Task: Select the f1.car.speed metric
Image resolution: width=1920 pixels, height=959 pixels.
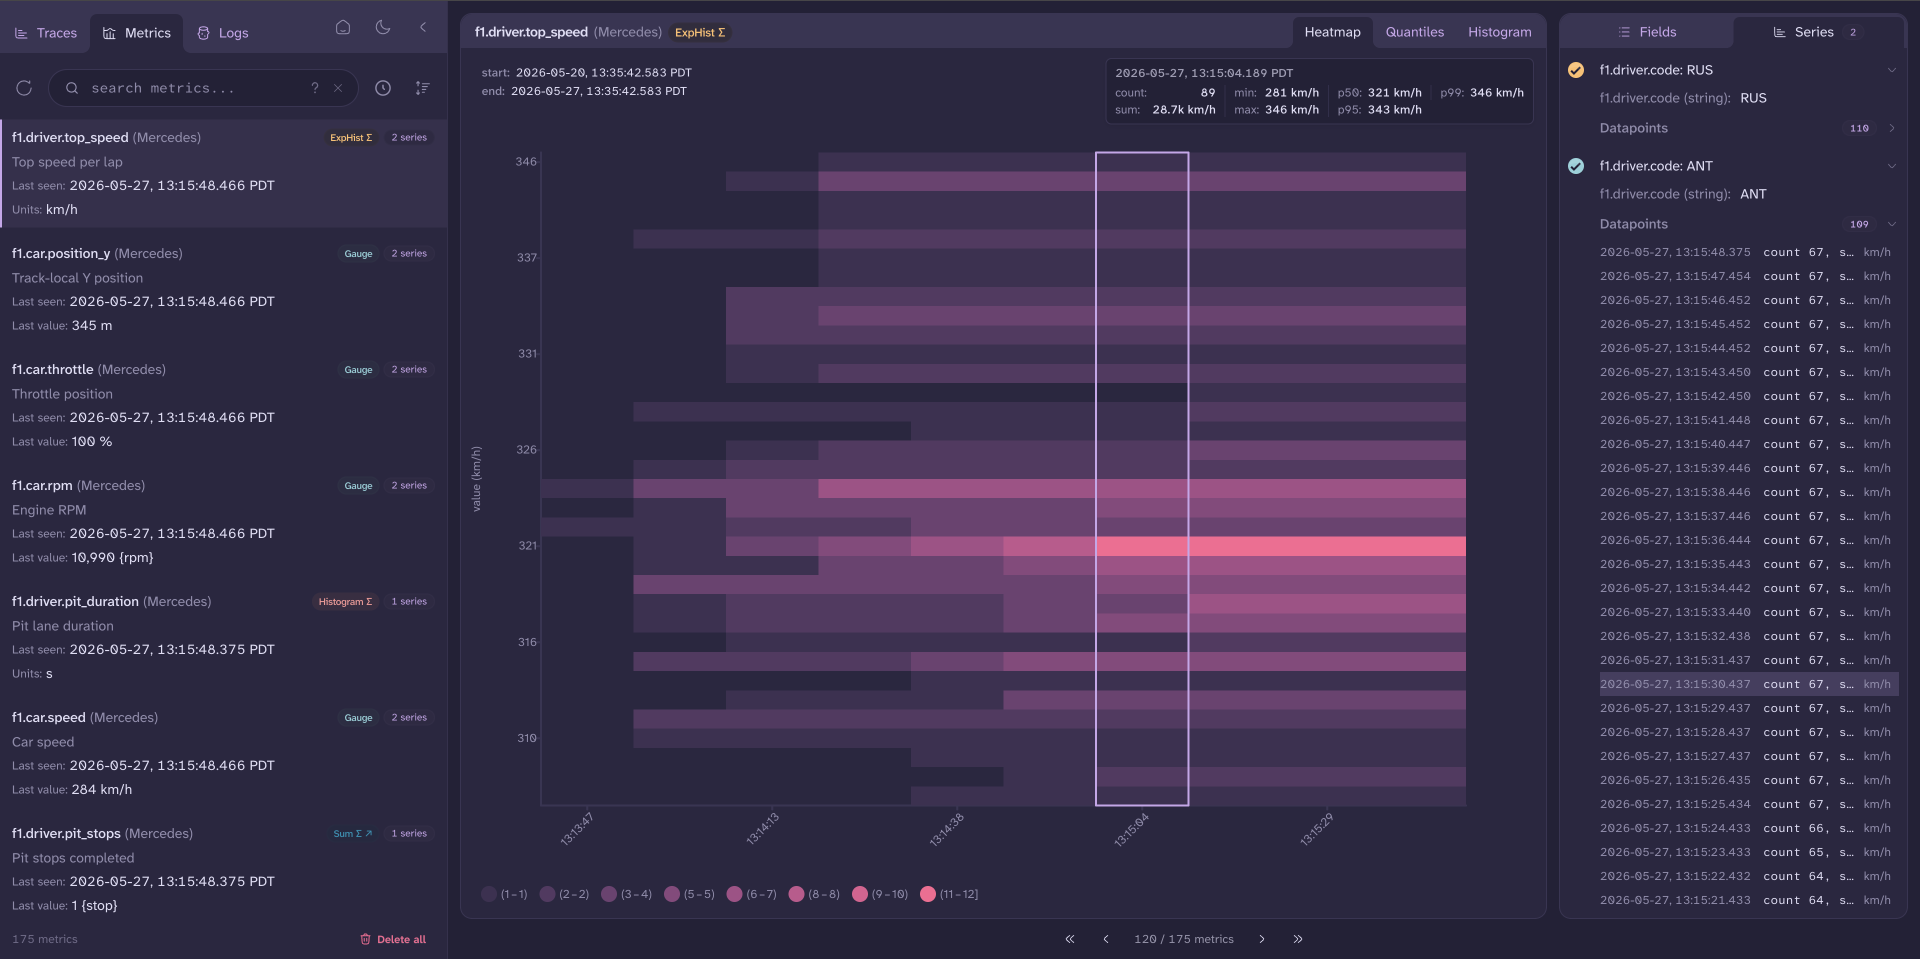Action: point(223,752)
